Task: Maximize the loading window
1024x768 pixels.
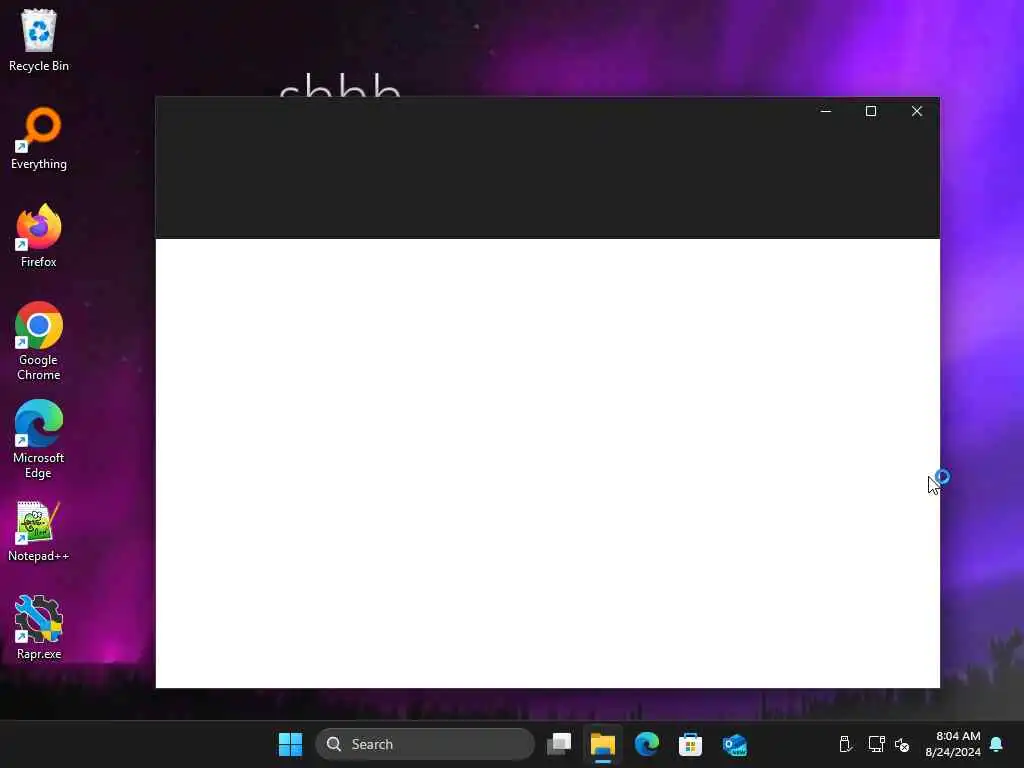Action: (871, 111)
